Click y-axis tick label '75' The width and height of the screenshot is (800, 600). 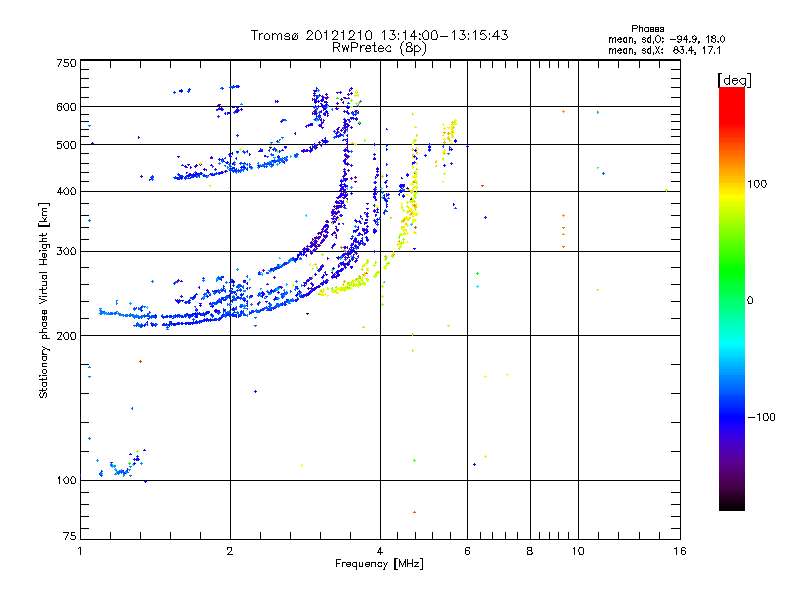coord(70,536)
